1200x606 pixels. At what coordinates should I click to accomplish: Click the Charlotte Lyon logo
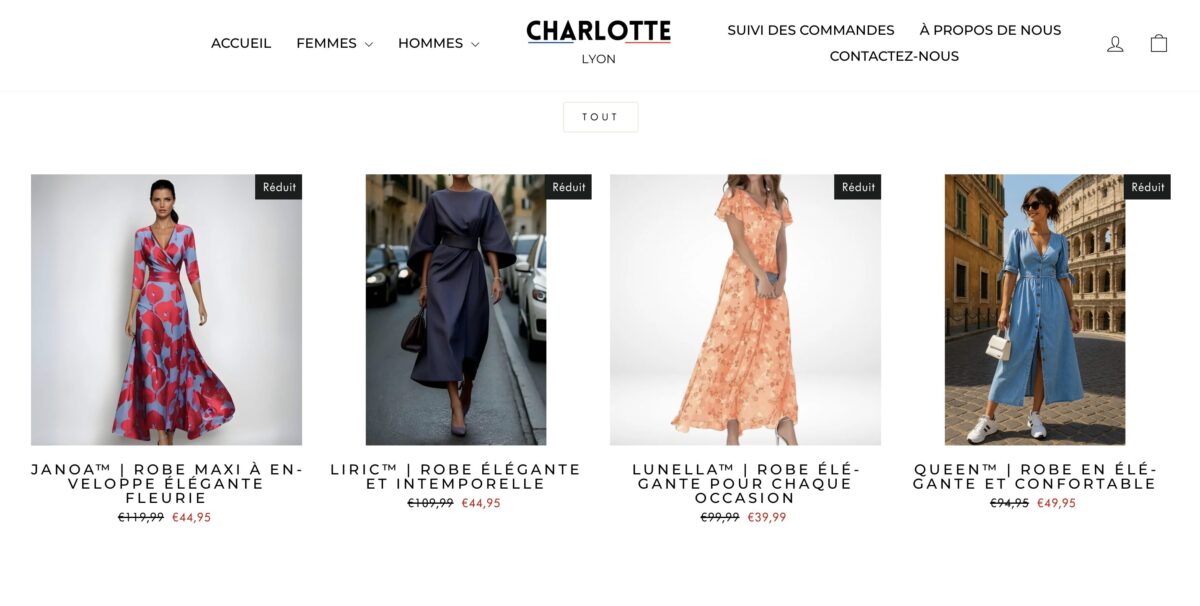pos(599,43)
